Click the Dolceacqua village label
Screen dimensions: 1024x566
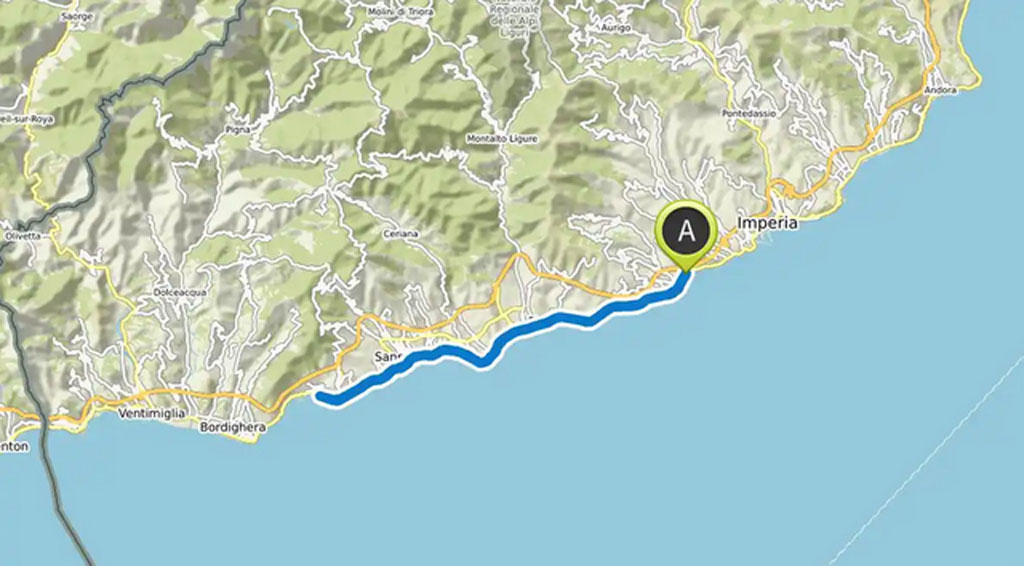pyautogui.click(x=179, y=292)
